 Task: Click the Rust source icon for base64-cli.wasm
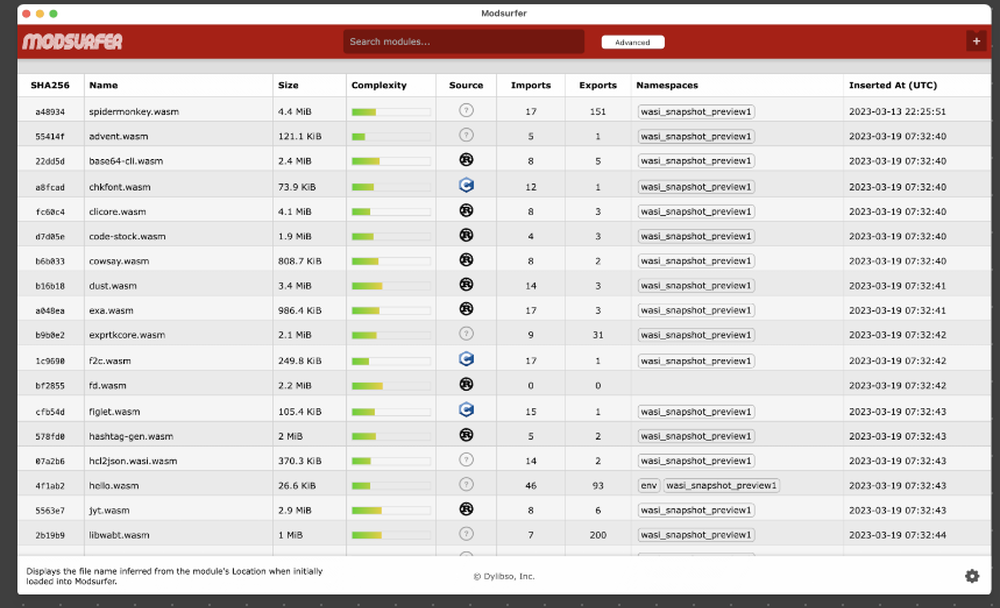[466, 160]
